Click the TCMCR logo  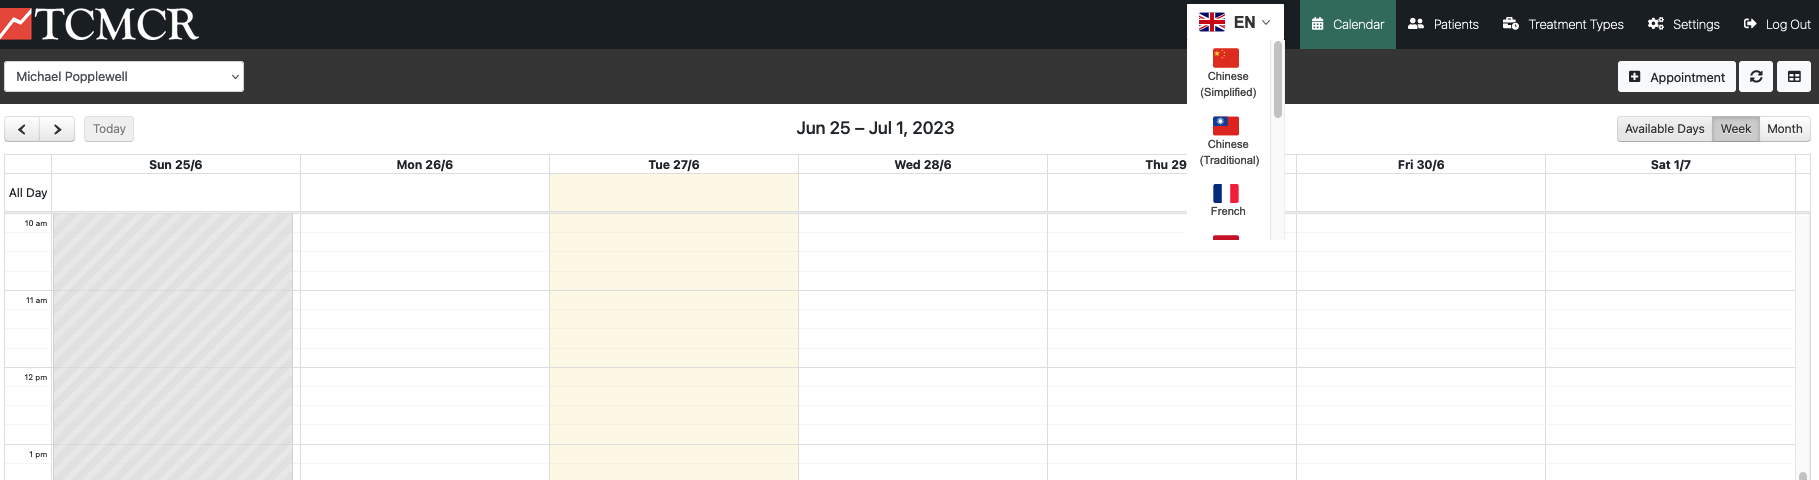coord(100,24)
